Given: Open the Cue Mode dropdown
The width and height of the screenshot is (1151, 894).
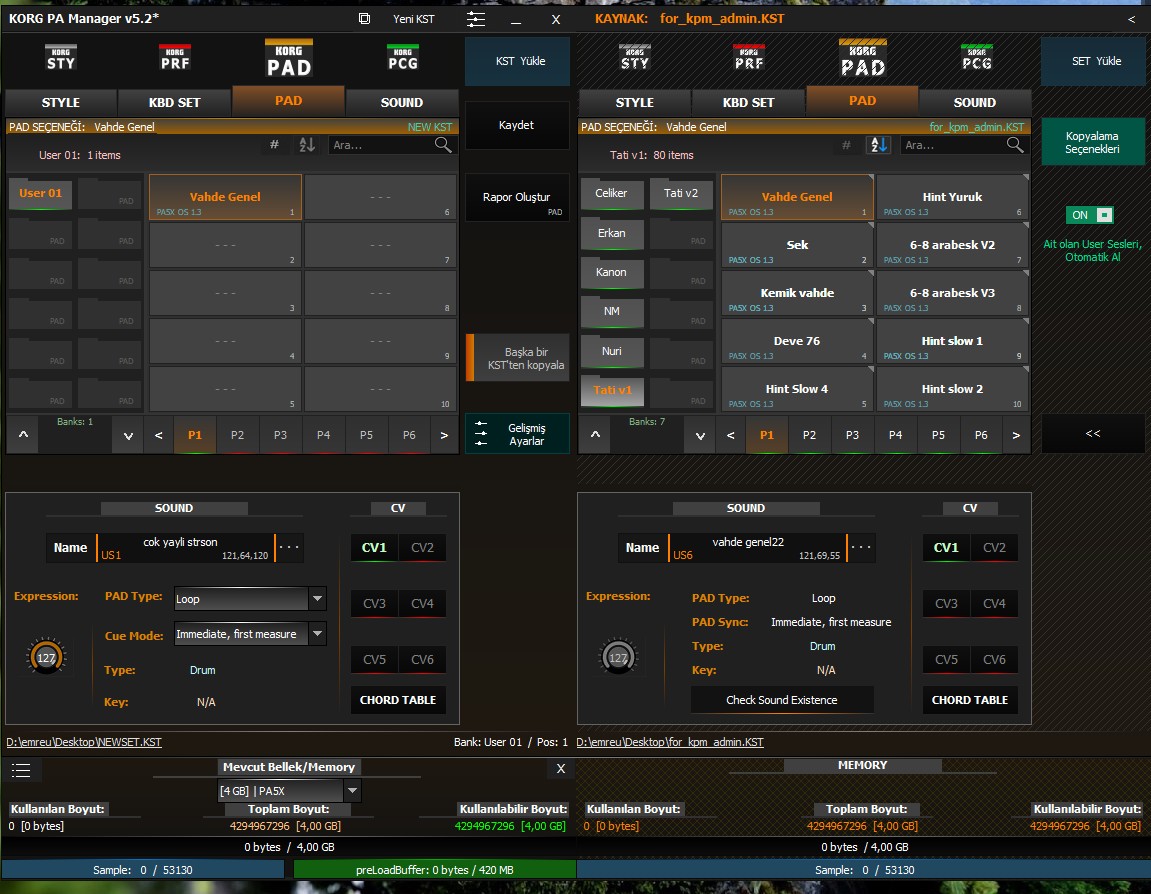Looking at the screenshot, I should [x=317, y=634].
